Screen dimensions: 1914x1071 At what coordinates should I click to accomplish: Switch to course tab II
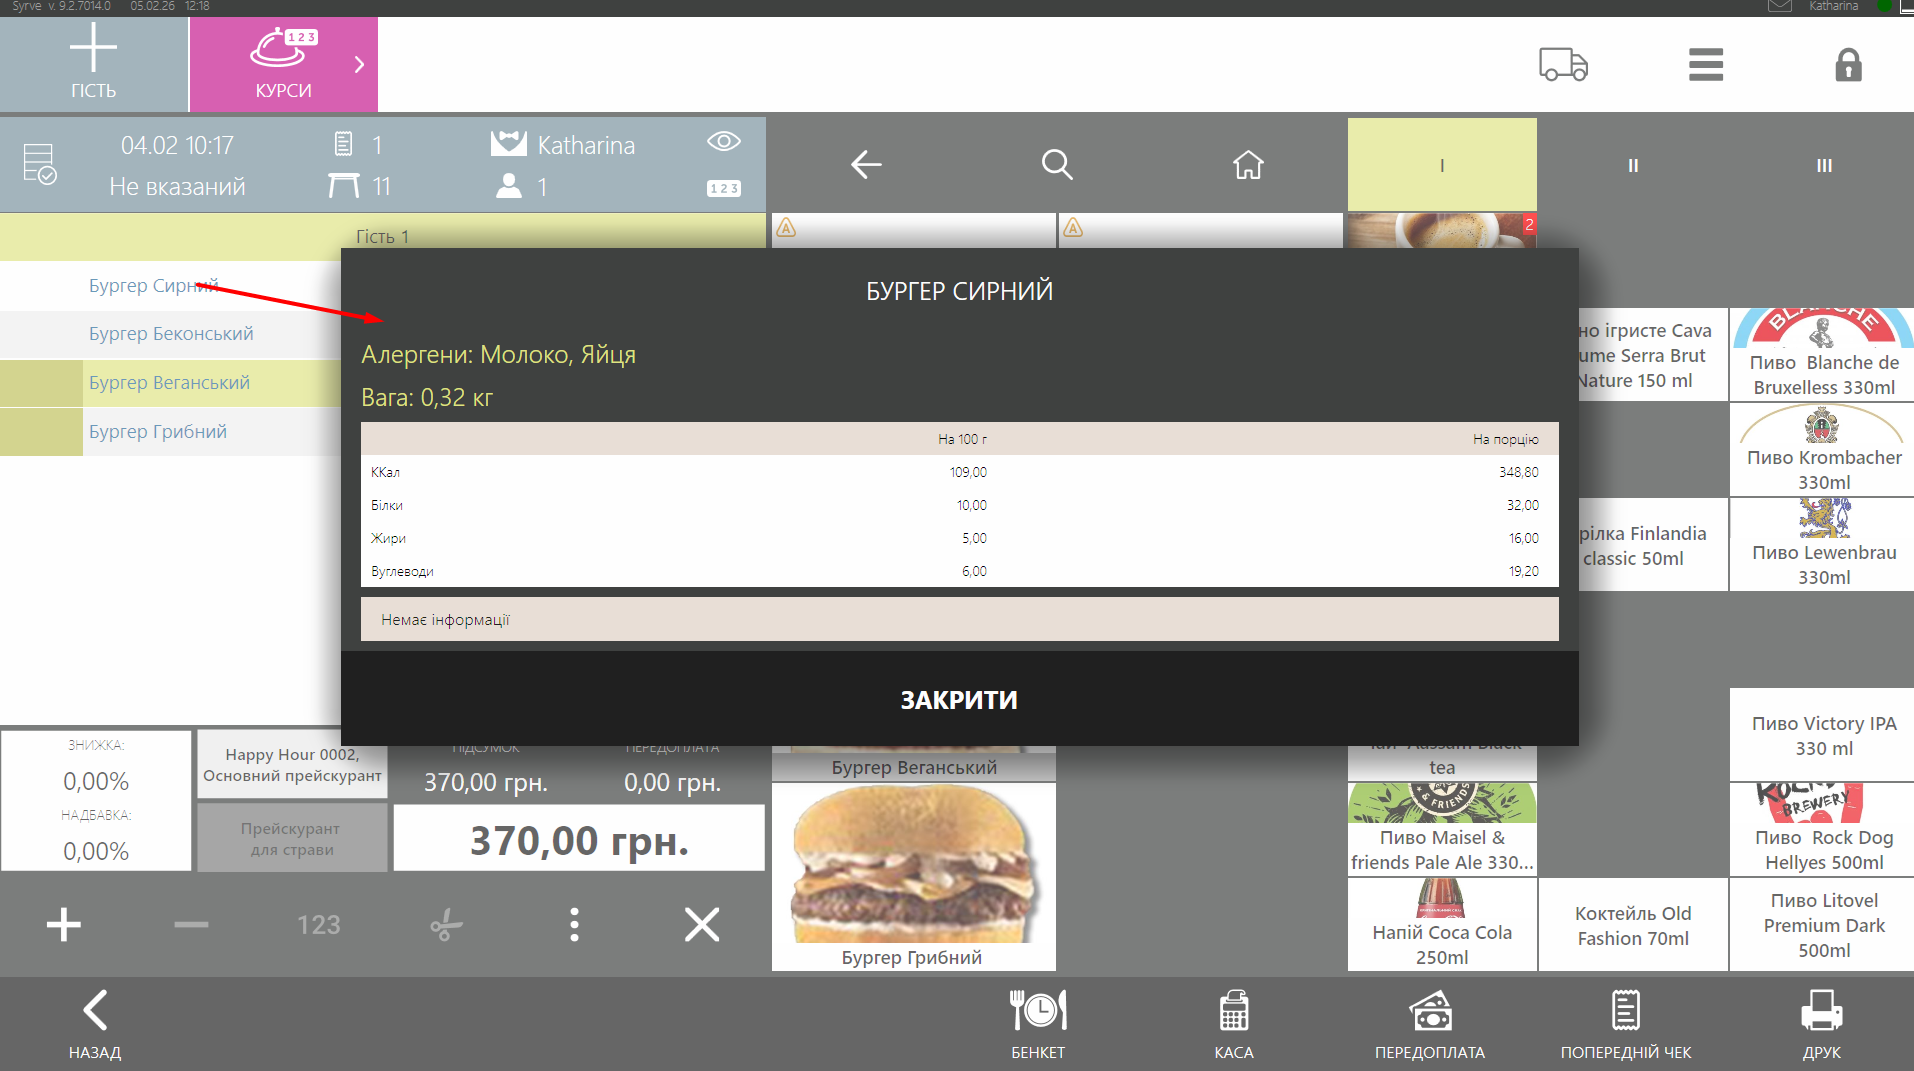[1632, 166]
